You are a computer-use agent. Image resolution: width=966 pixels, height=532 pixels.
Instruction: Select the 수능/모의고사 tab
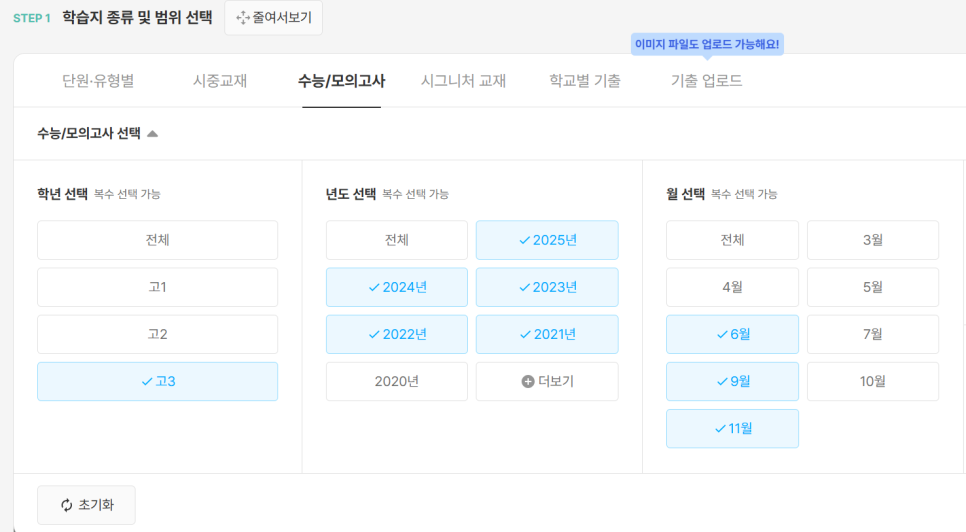pos(341,81)
